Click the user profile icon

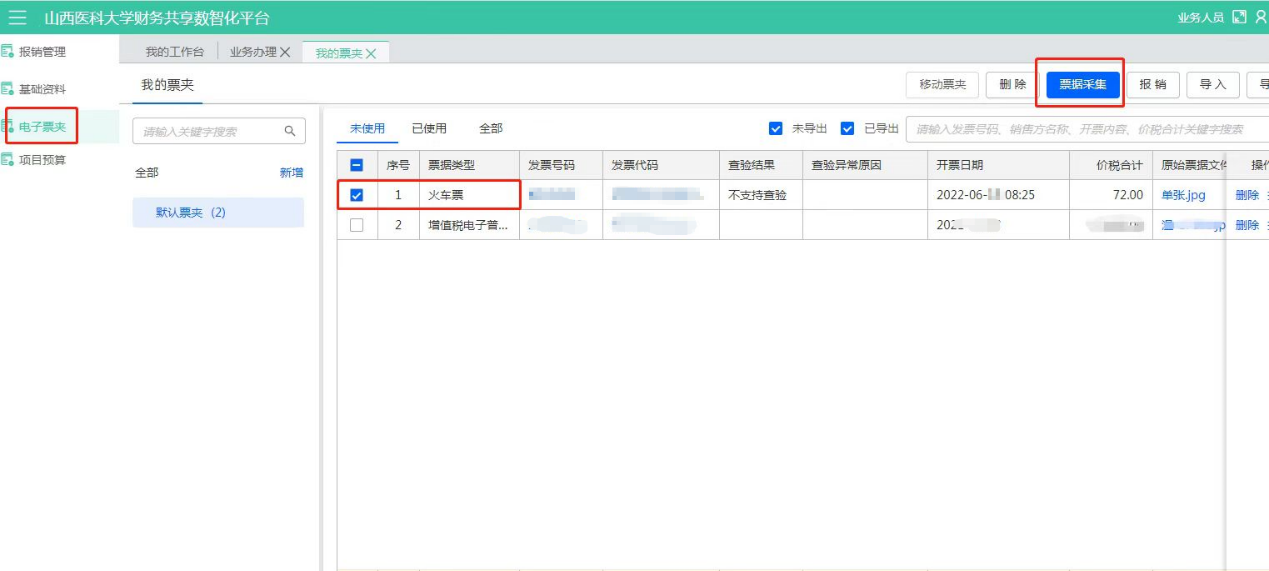(1260, 17)
